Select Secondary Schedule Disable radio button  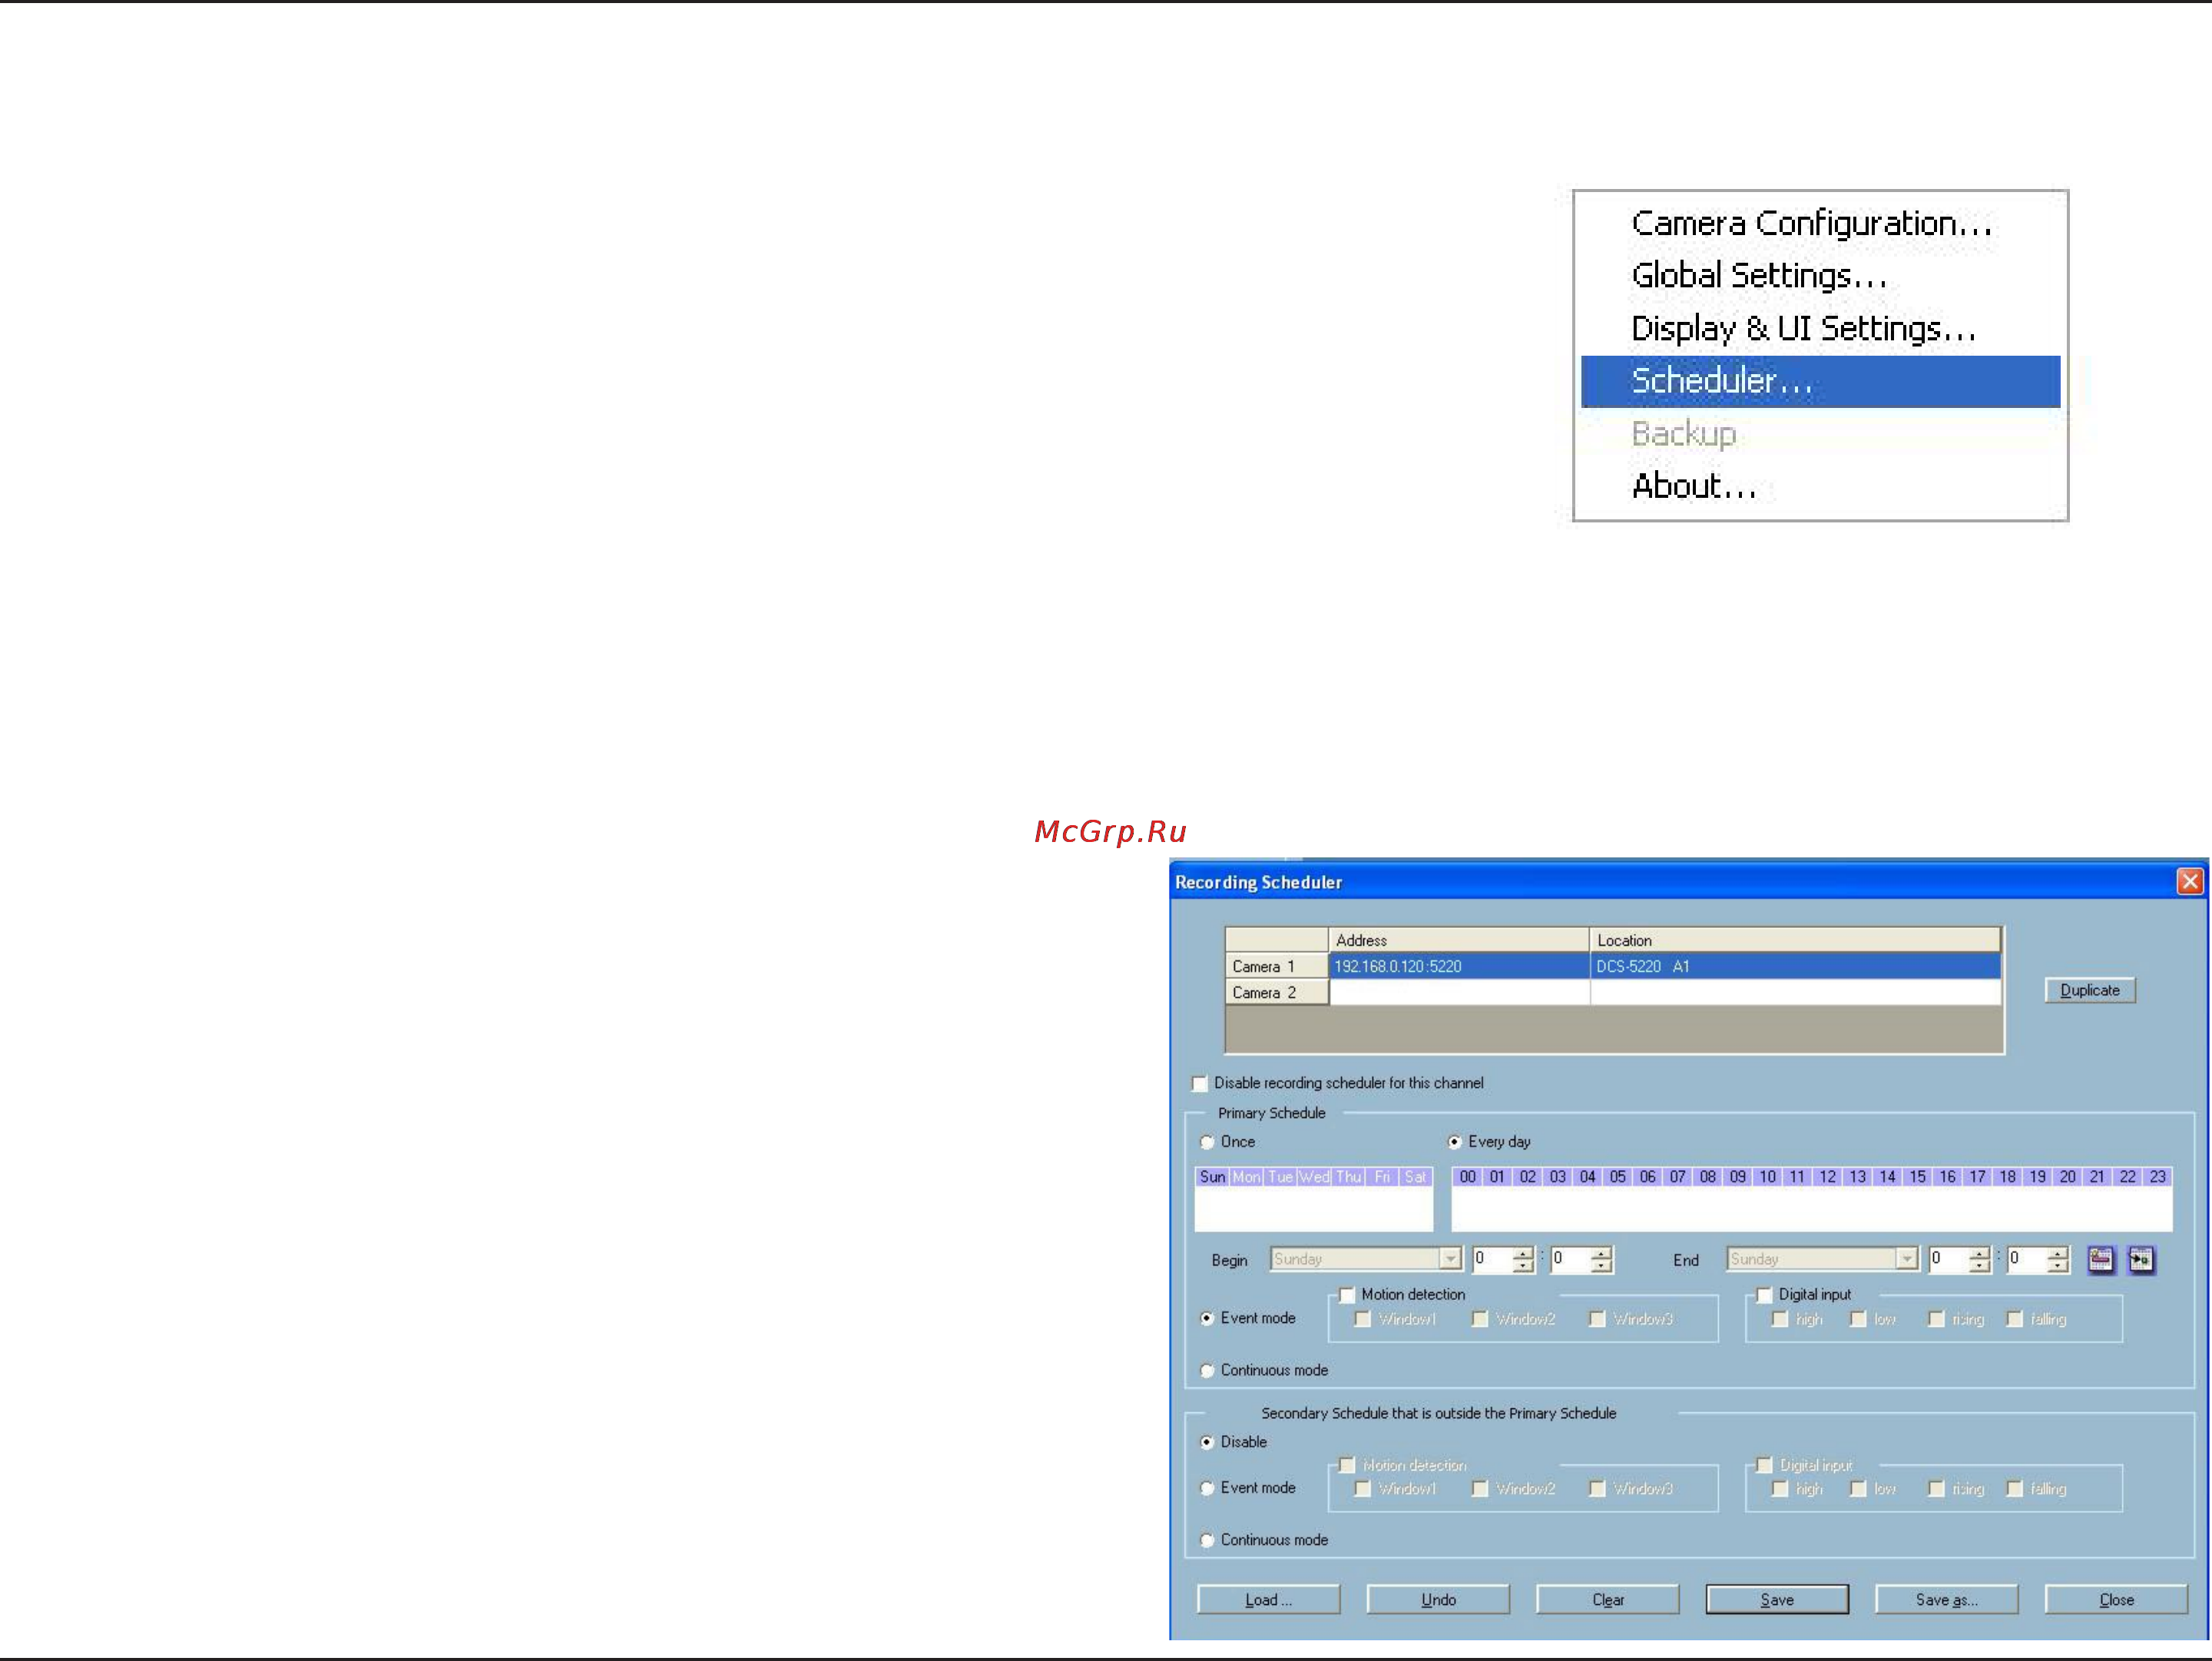pyautogui.click(x=1208, y=1442)
